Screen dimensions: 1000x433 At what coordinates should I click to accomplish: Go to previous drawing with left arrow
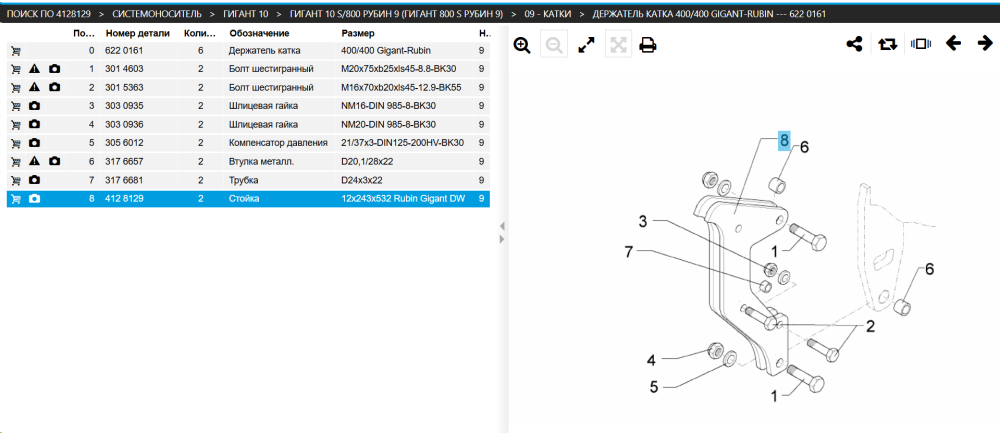(x=953, y=43)
